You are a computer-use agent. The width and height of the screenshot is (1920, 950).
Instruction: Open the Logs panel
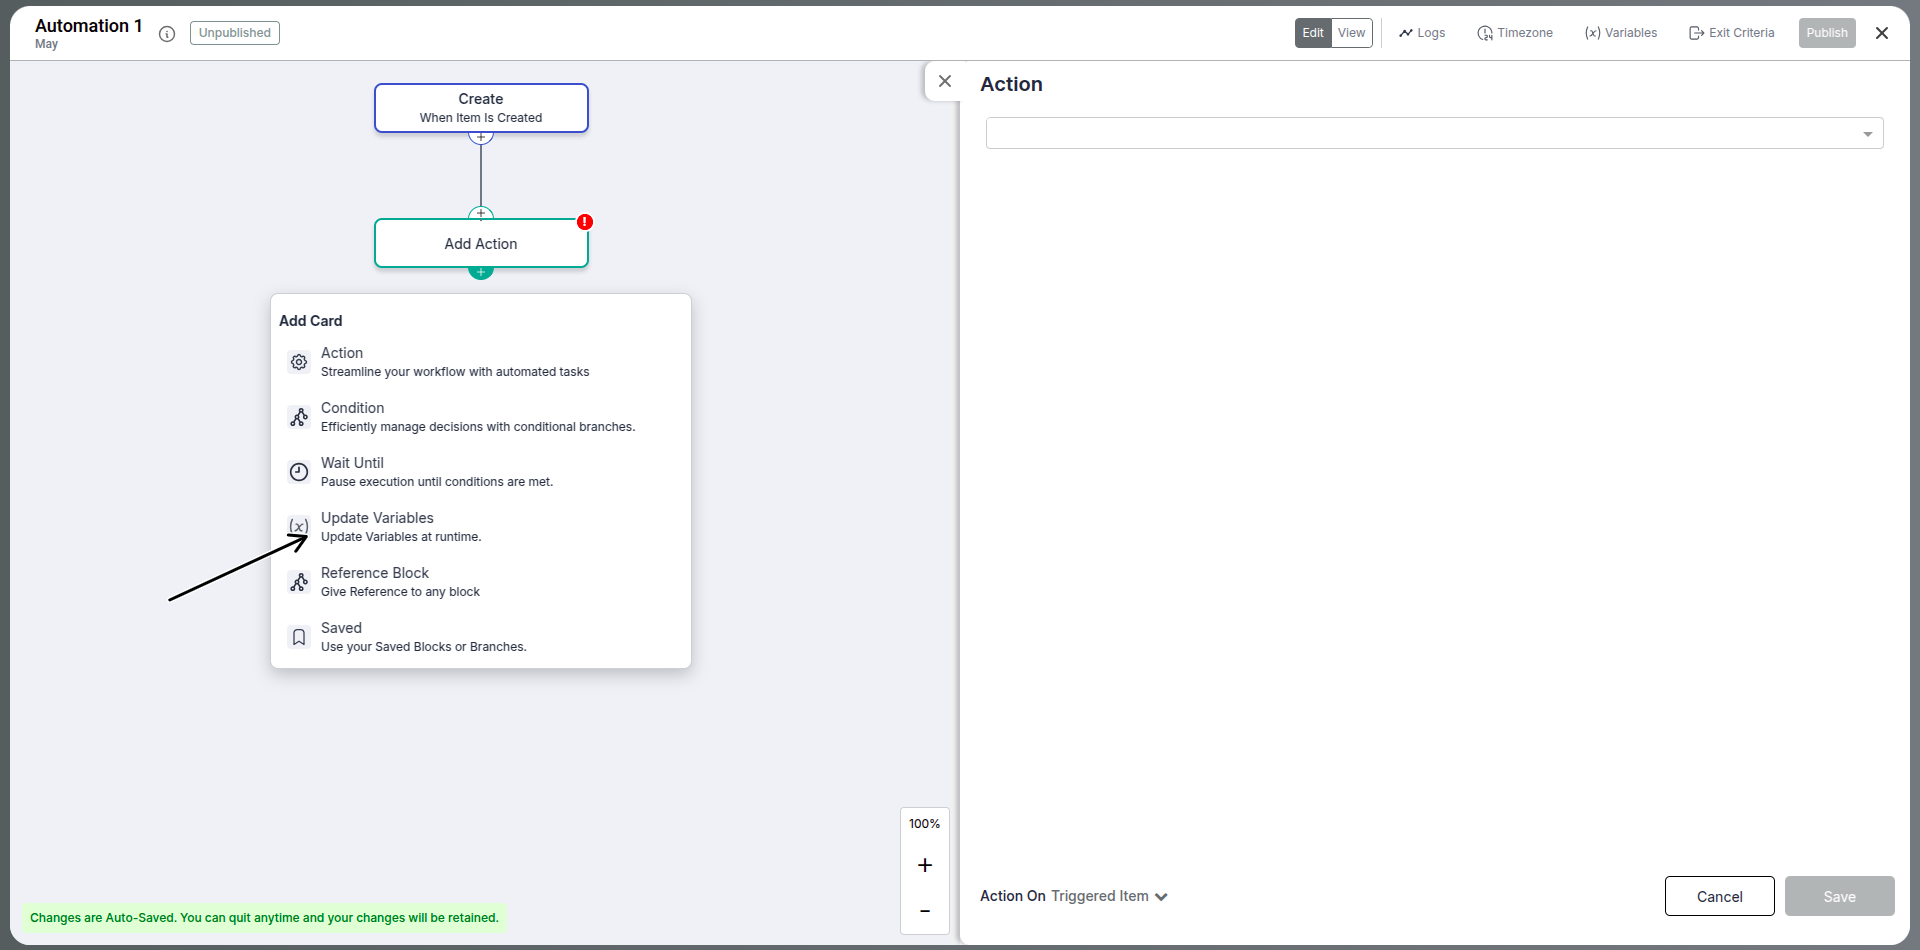click(x=1422, y=33)
